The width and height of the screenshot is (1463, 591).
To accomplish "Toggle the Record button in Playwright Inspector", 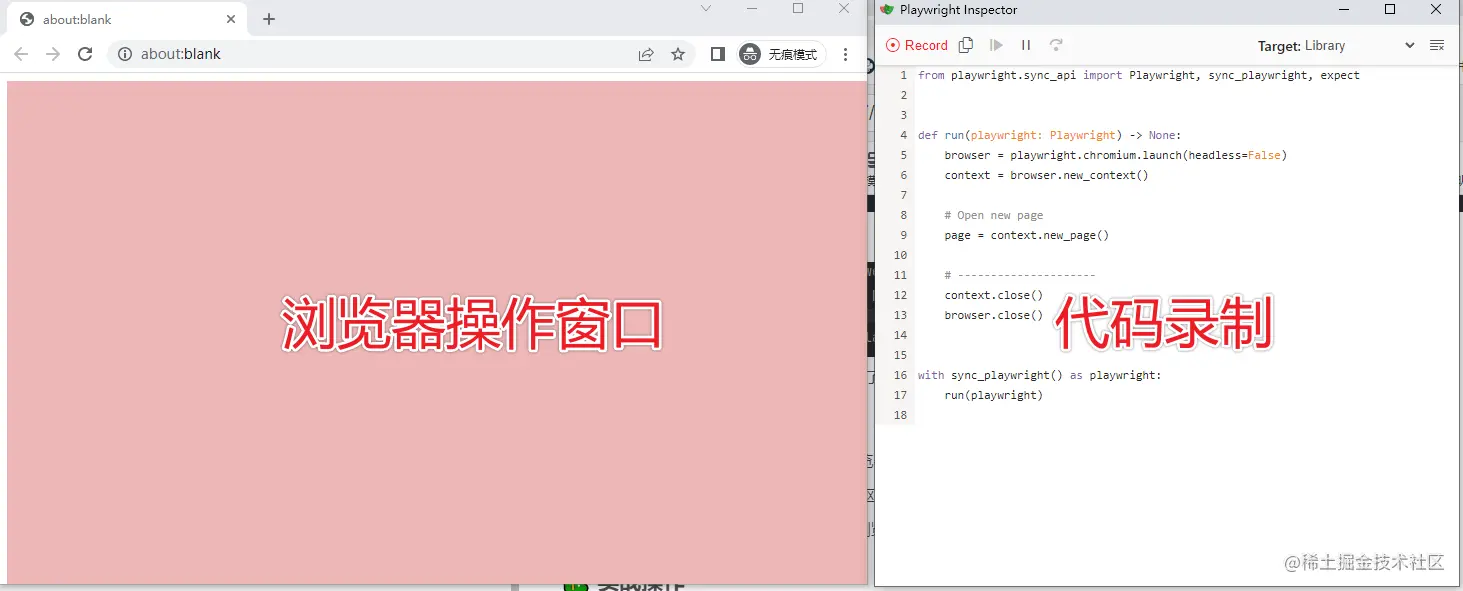I will click(x=916, y=44).
